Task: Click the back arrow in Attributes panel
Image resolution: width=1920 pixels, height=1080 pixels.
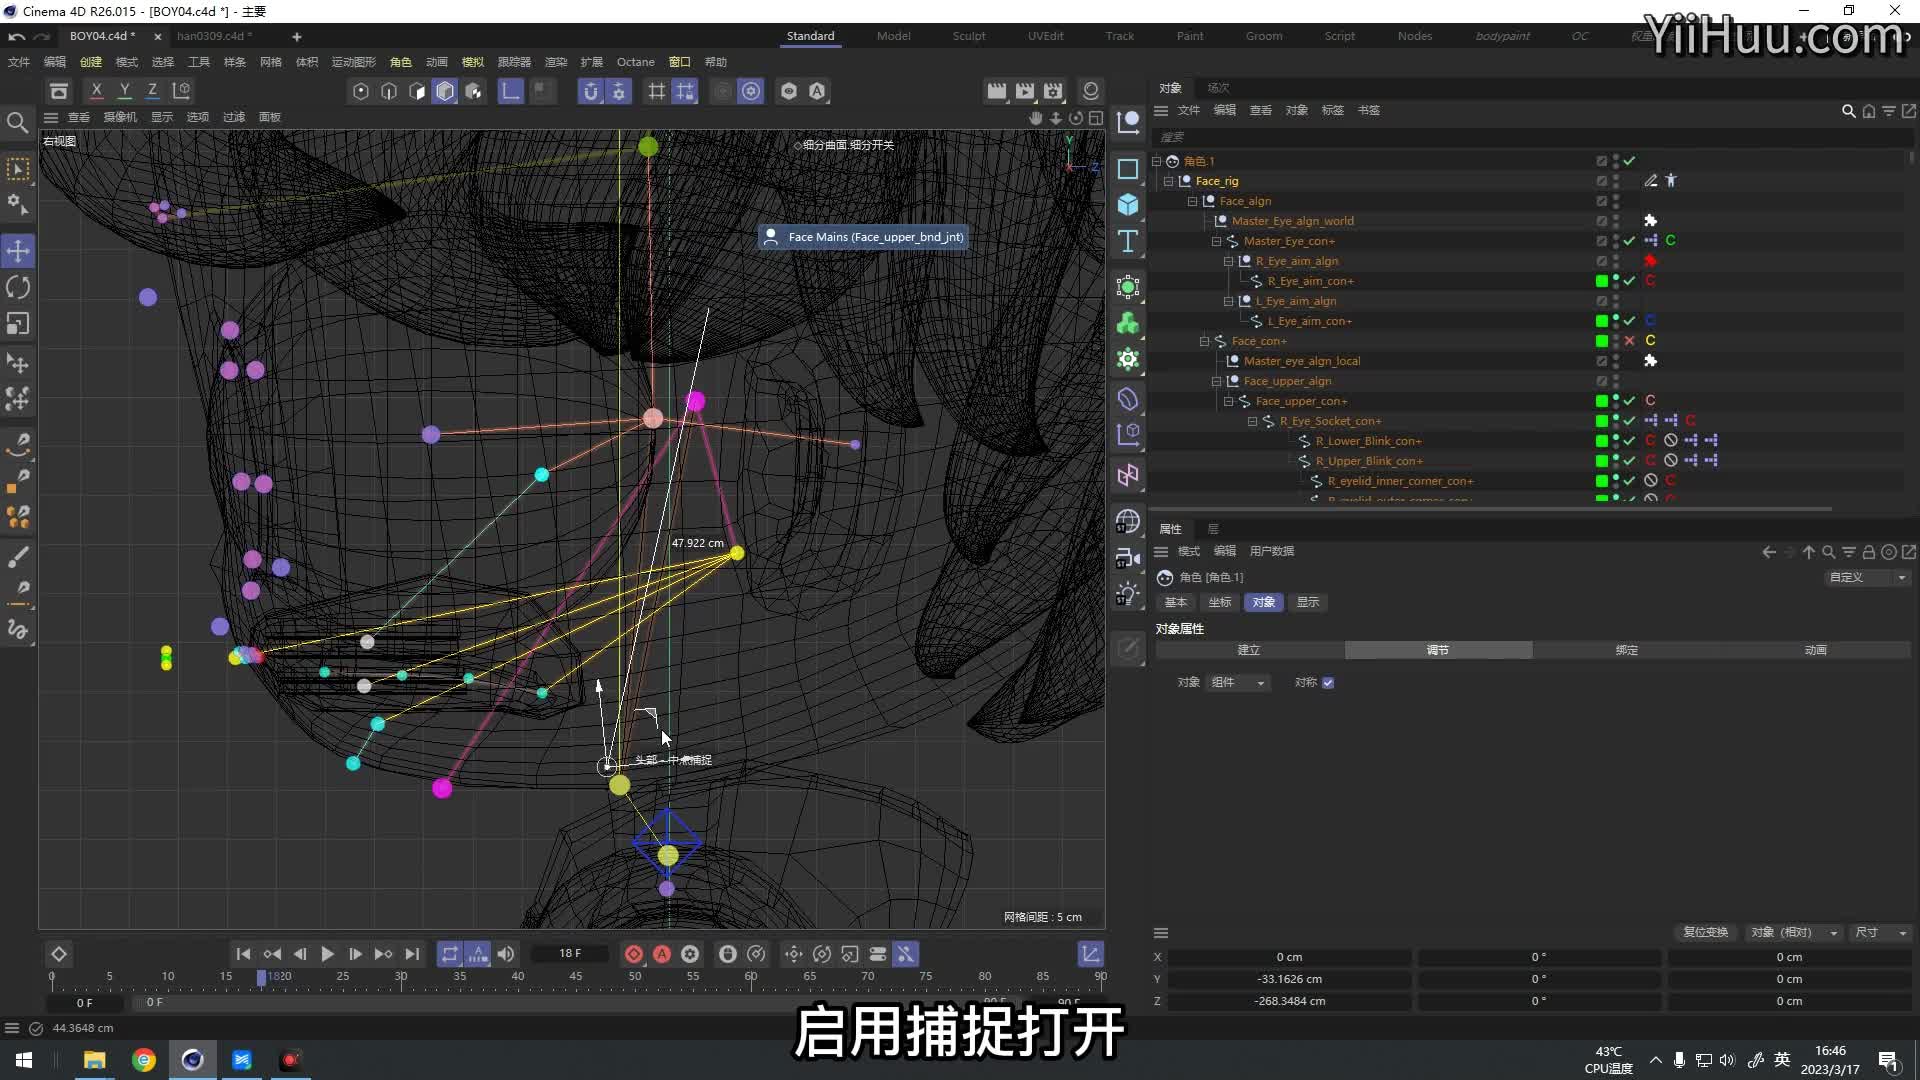Action: pos(1769,552)
